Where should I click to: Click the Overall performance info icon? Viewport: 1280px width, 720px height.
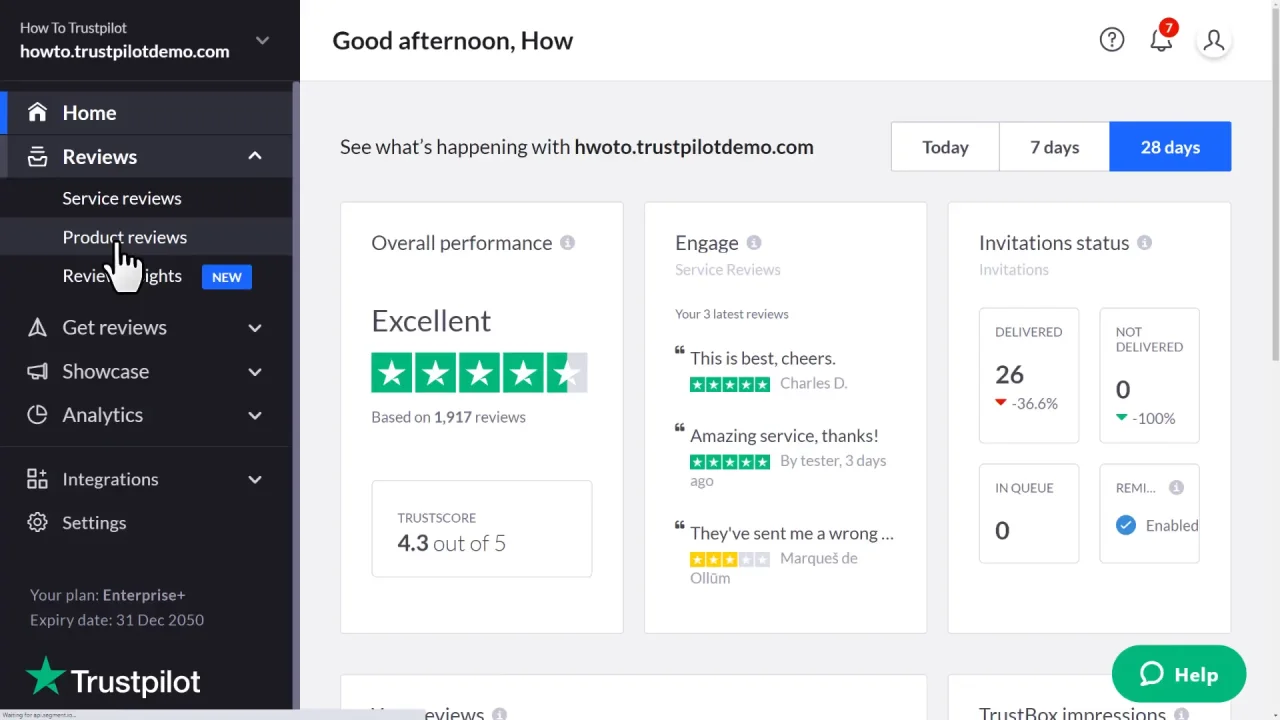tap(567, 243)
